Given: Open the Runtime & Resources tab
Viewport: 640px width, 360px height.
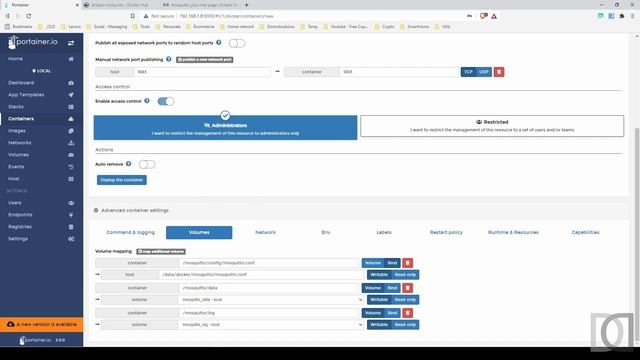Looking at the screenshot, I should pos(513,233).
